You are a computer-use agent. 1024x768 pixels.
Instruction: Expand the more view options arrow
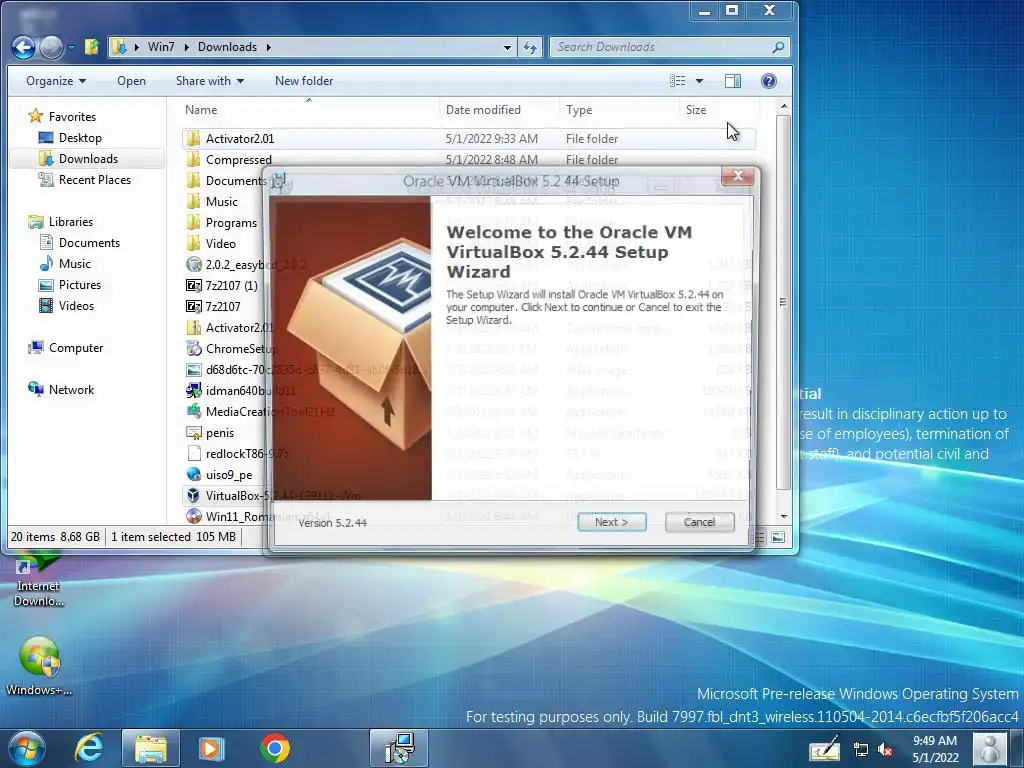click(x=699, y=81)
